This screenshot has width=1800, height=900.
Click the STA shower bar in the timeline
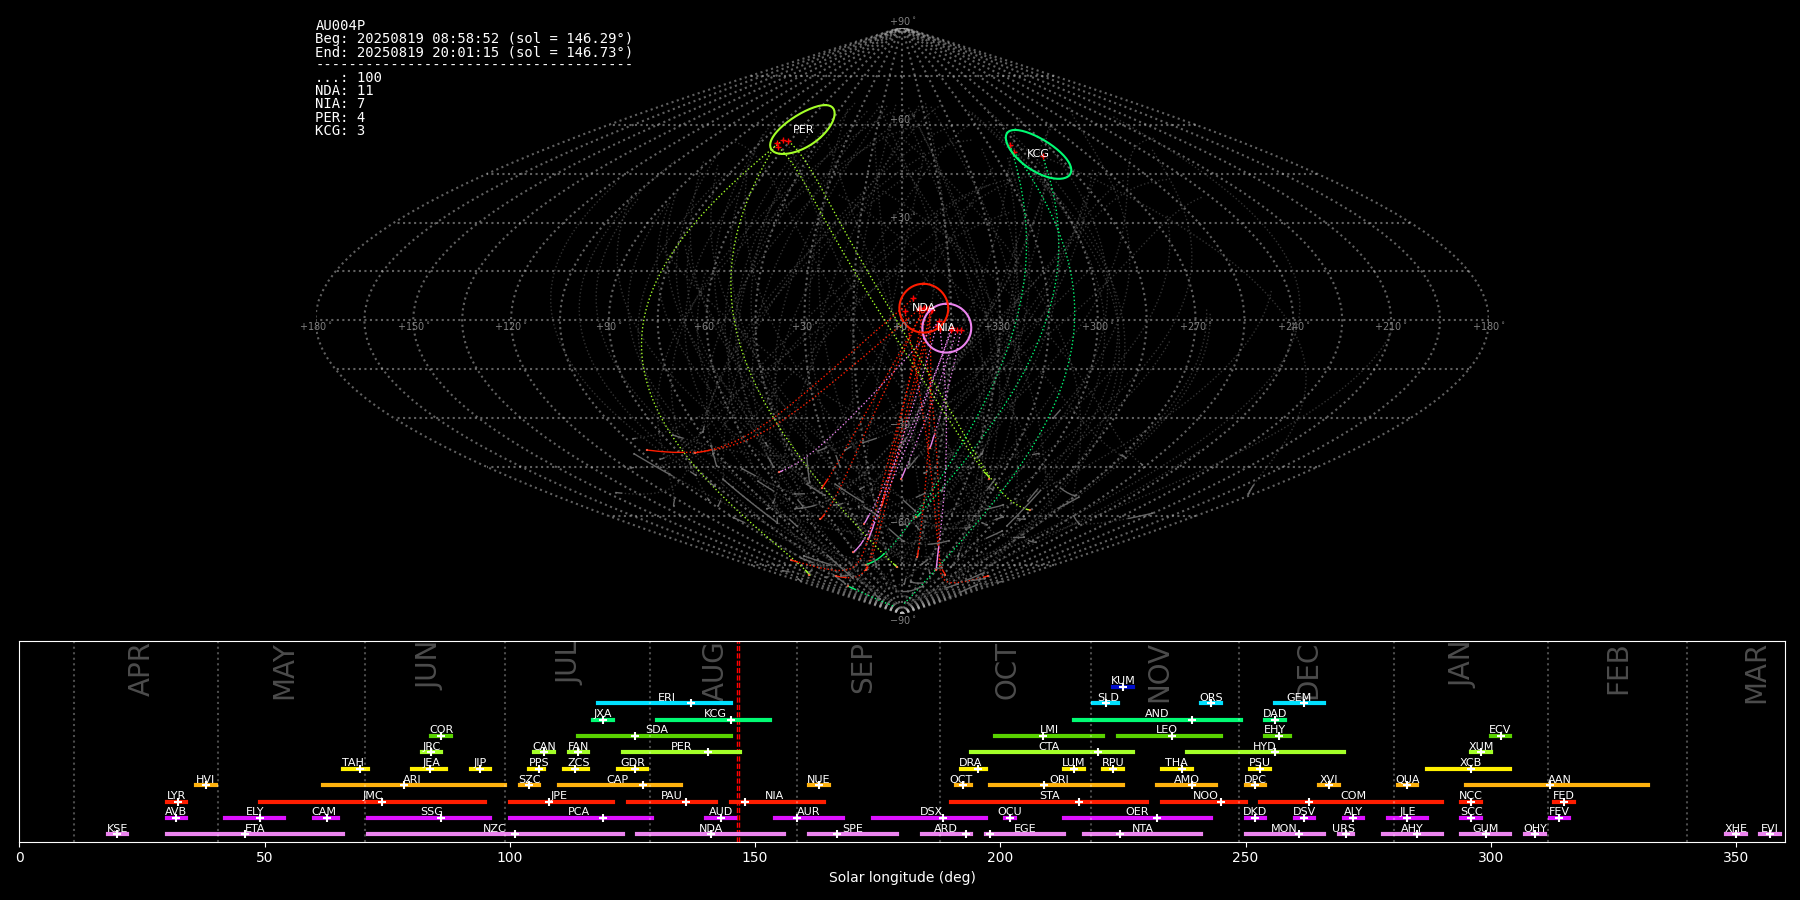coord(1049,802)
